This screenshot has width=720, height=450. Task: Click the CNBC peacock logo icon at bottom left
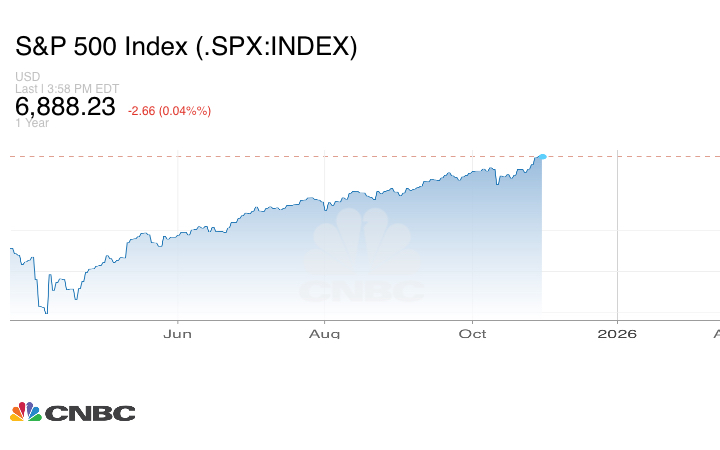(x=26, y=412)
